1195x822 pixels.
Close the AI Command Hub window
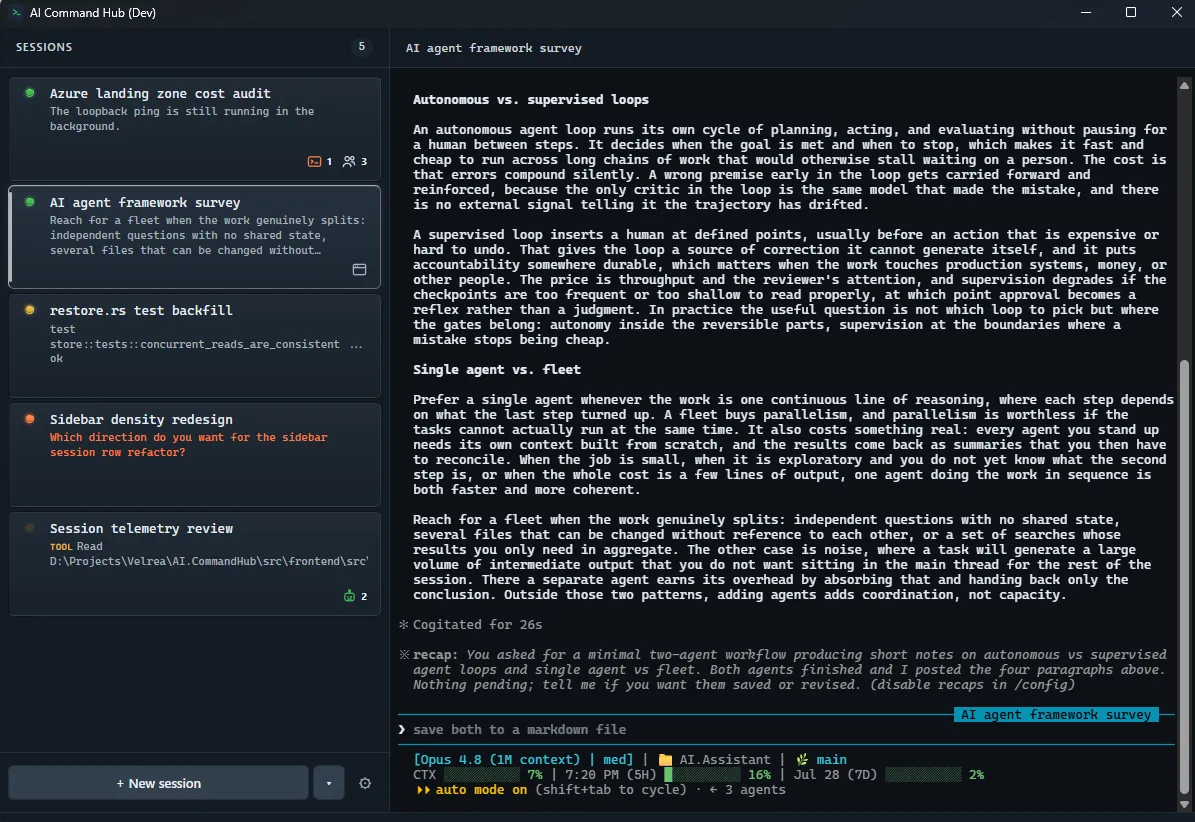point(1177,12)
